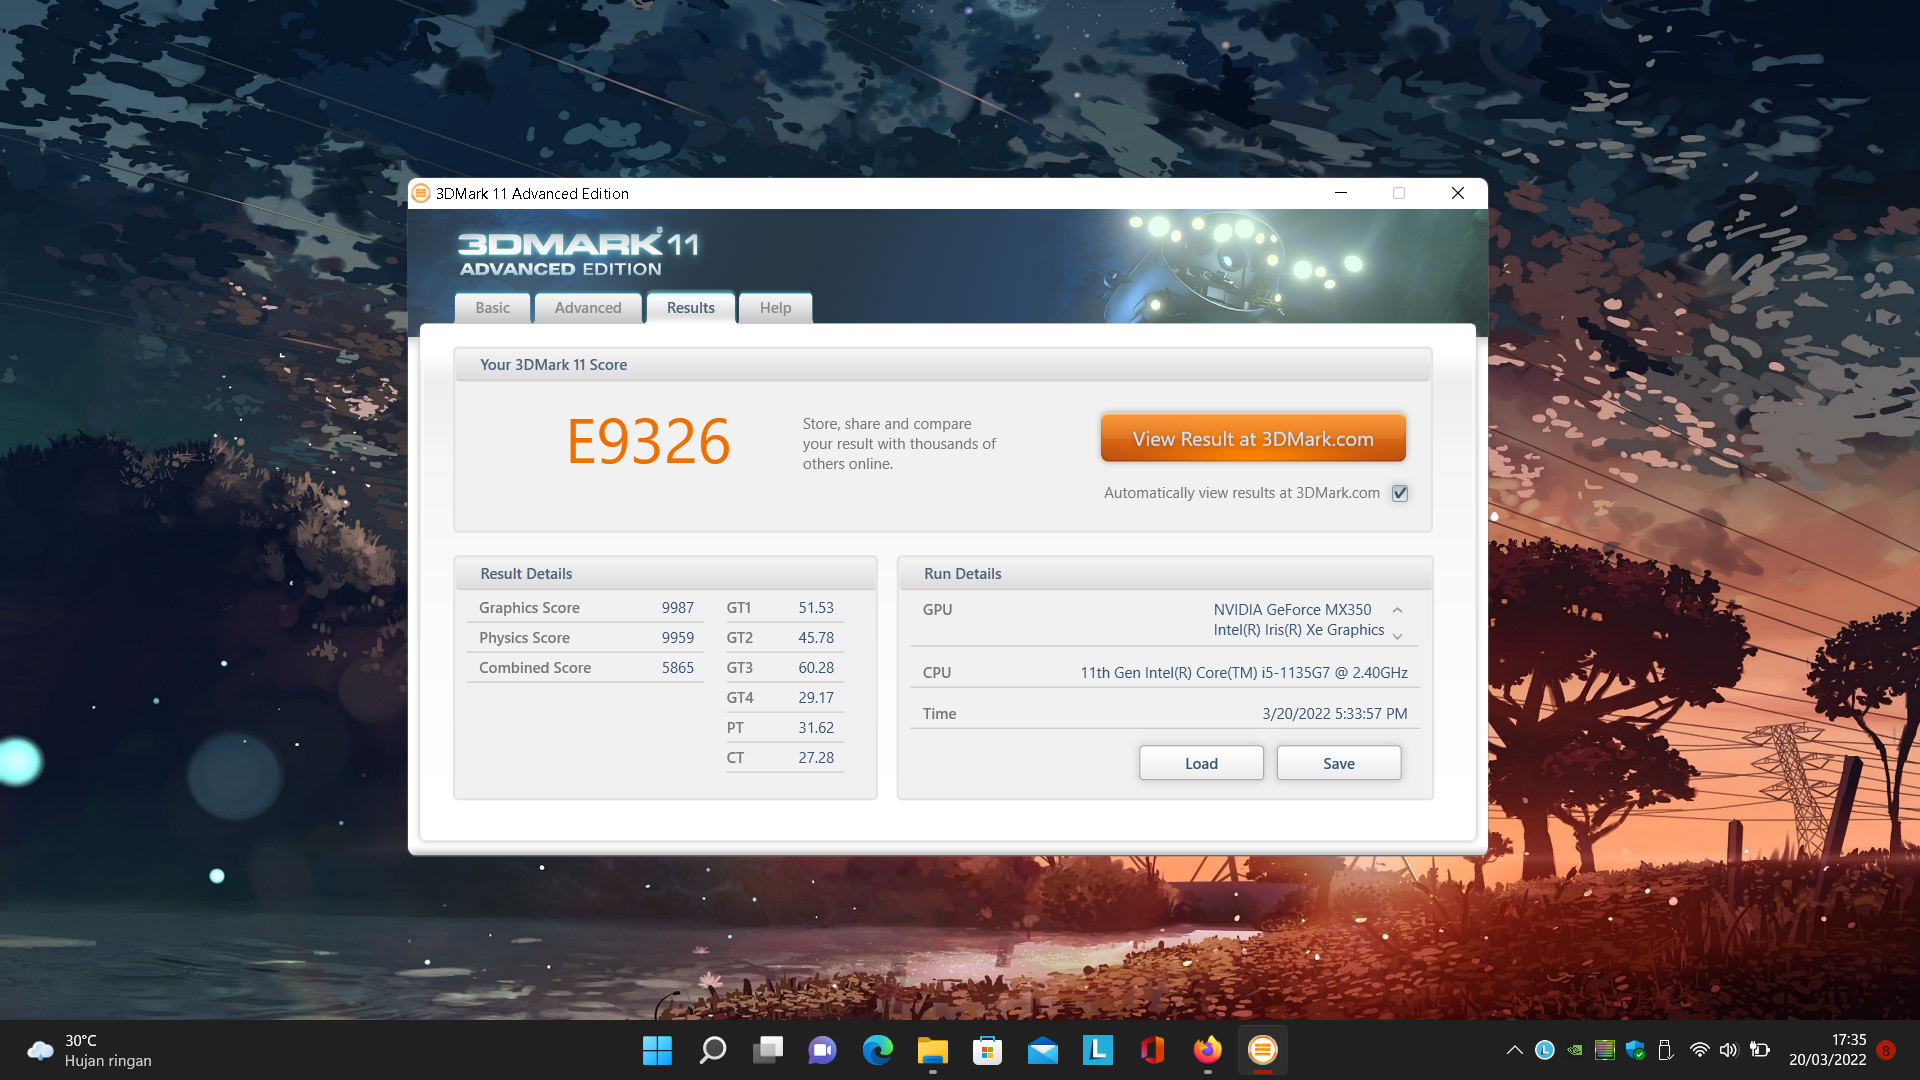Open clock and calendar 17:35
Image resolution: width=1920 pixels, height=1080 pixels.
(x=1828, y=1050)
